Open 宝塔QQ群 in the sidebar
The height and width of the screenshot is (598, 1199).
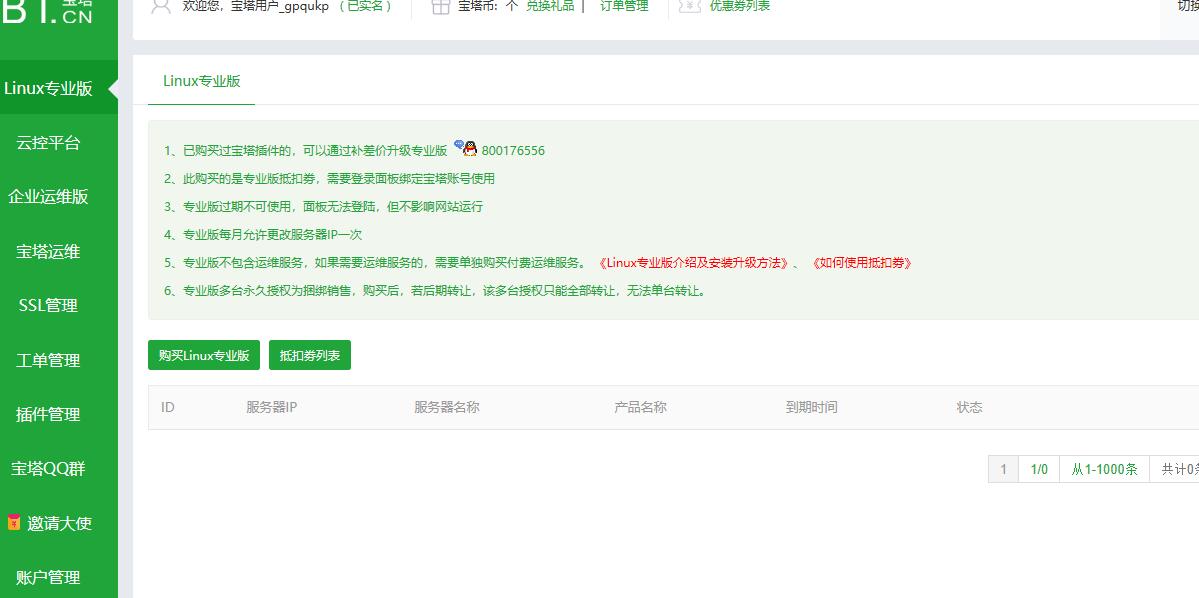pos(48,468)
